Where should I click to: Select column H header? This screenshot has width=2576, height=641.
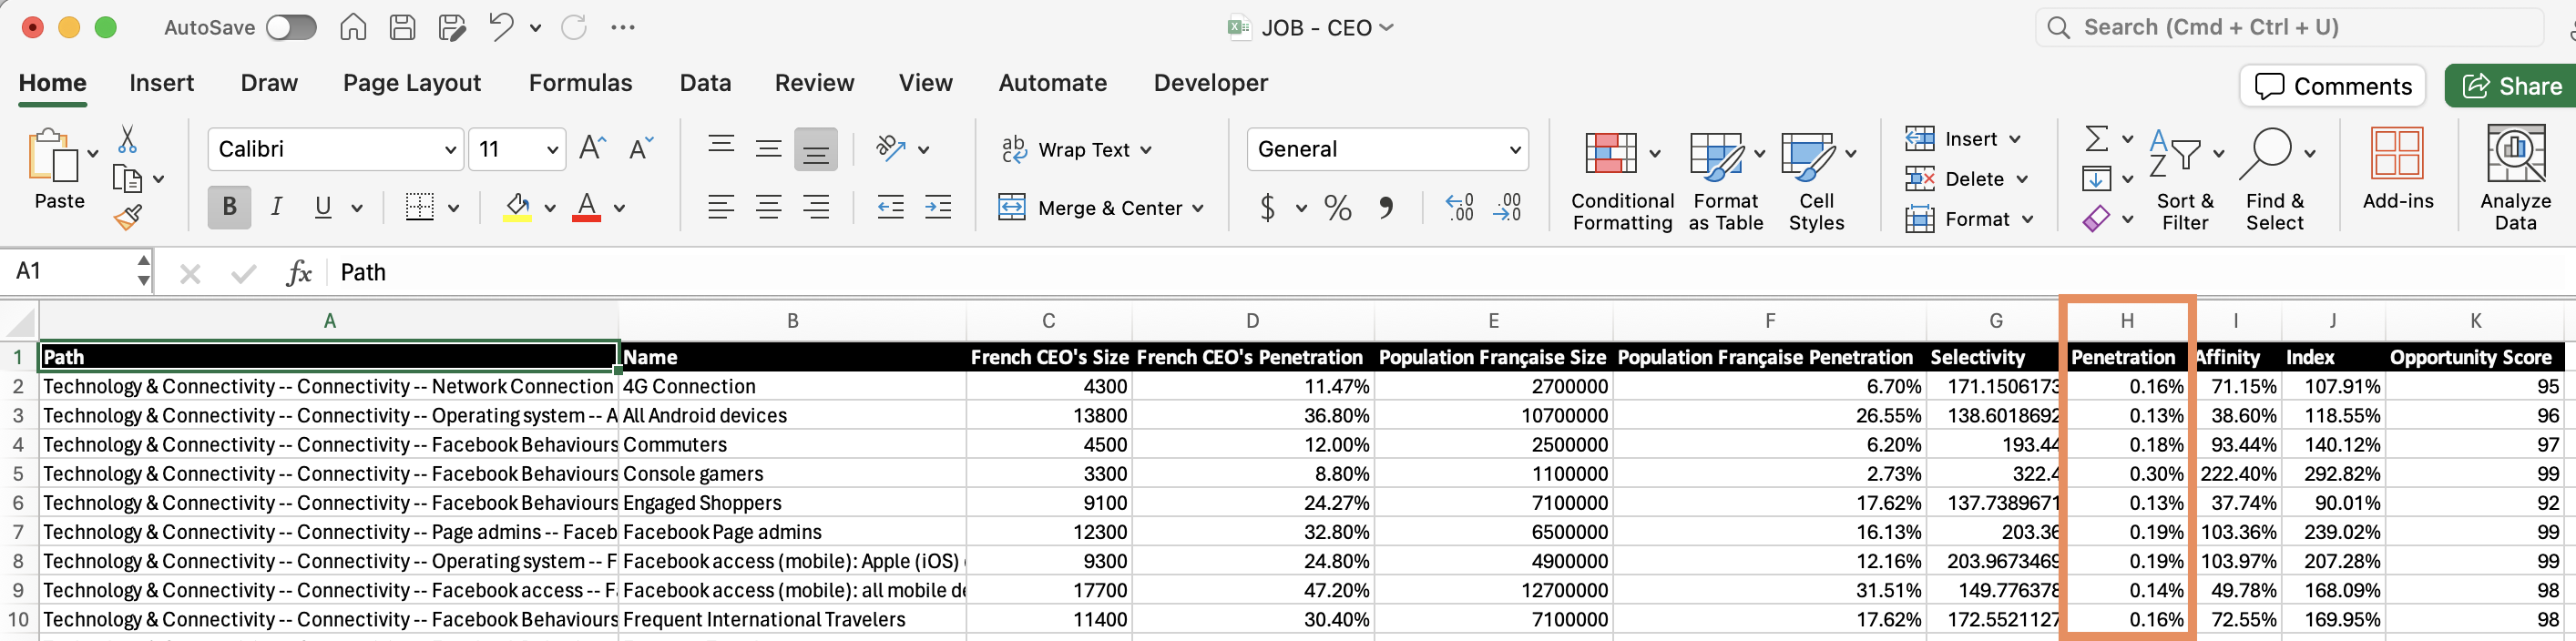[x=2126, y=321]
